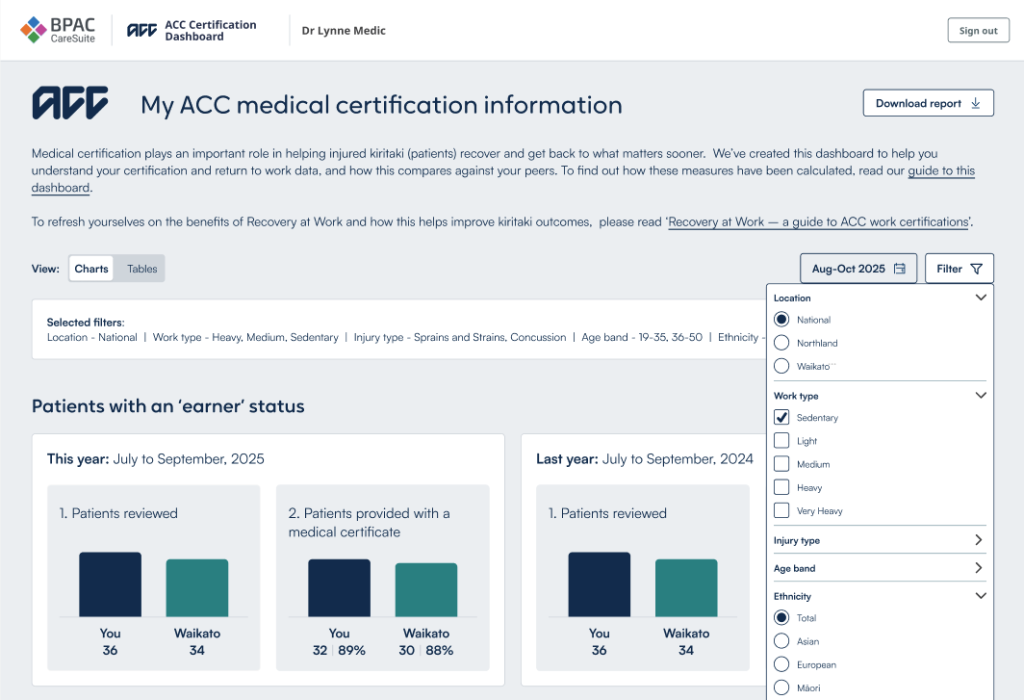Select the Northland location radio button

[x=782, y=343]
